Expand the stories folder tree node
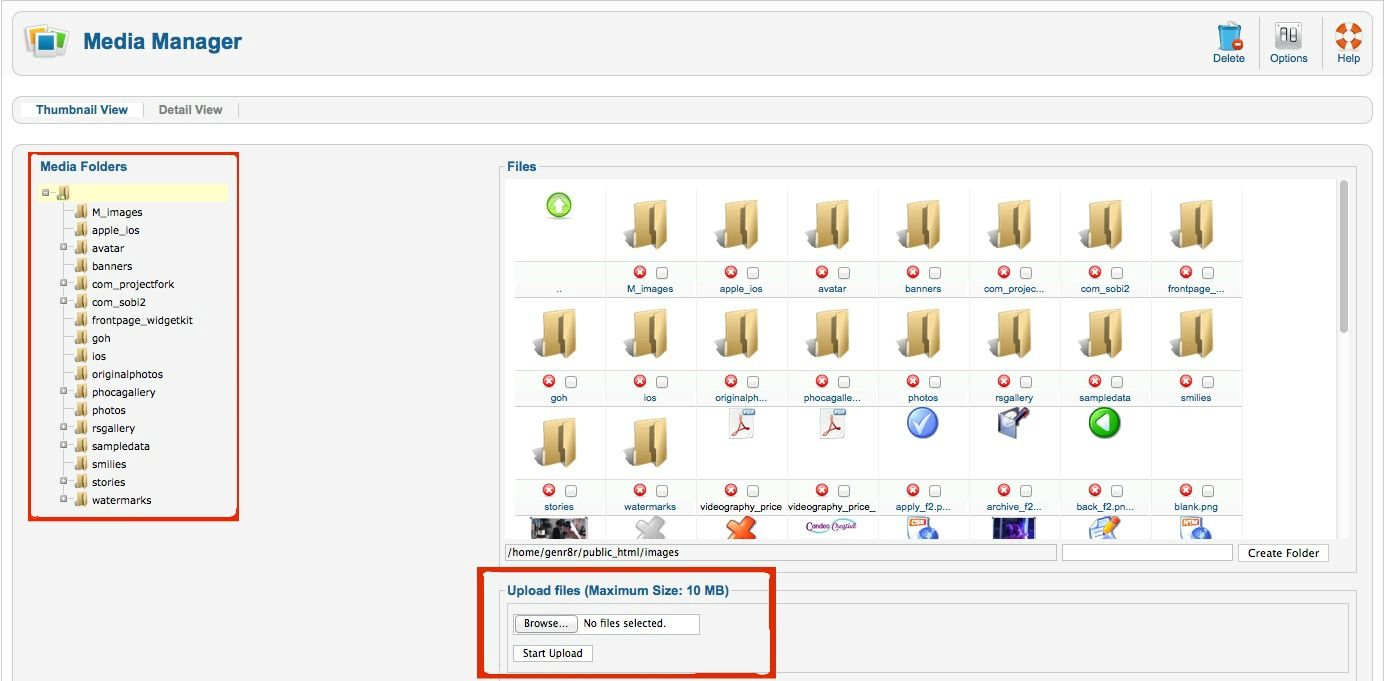The width and height of the screenshot is (1385, 681). point(63,481)
